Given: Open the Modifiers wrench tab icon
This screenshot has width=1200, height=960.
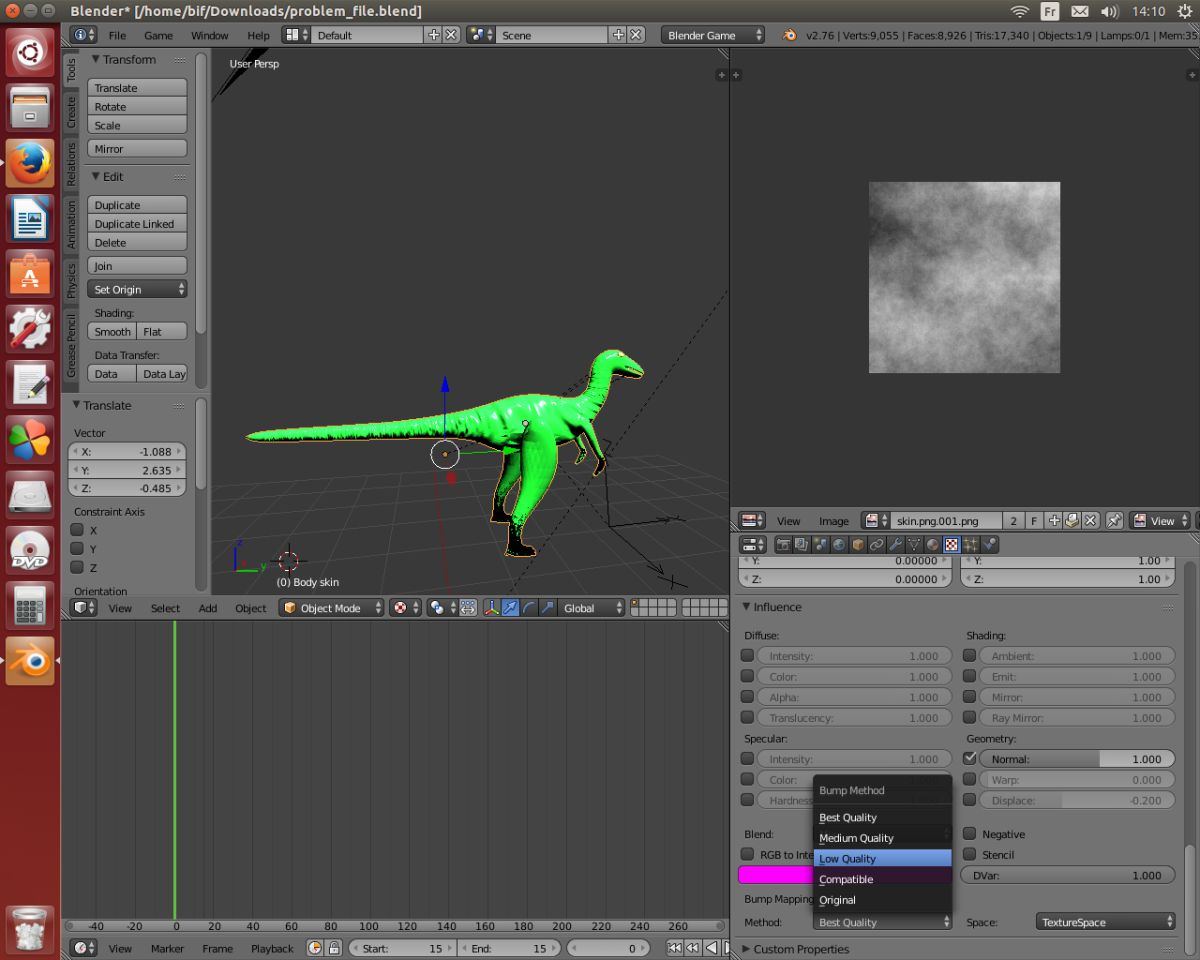Looking at the screenshot, I should [x=895, y=545].
